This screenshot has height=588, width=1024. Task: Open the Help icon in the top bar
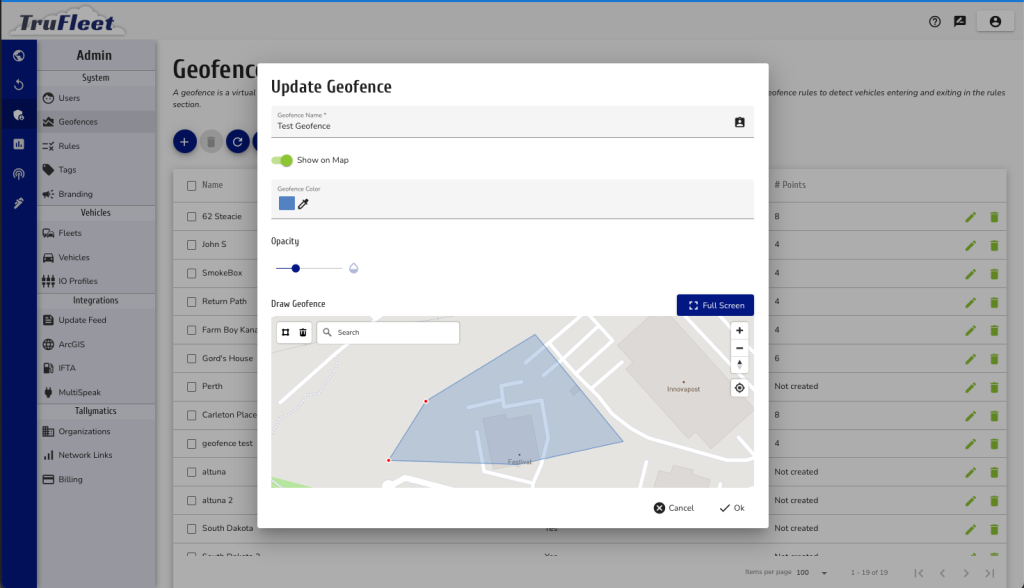(x=934, y=21)
